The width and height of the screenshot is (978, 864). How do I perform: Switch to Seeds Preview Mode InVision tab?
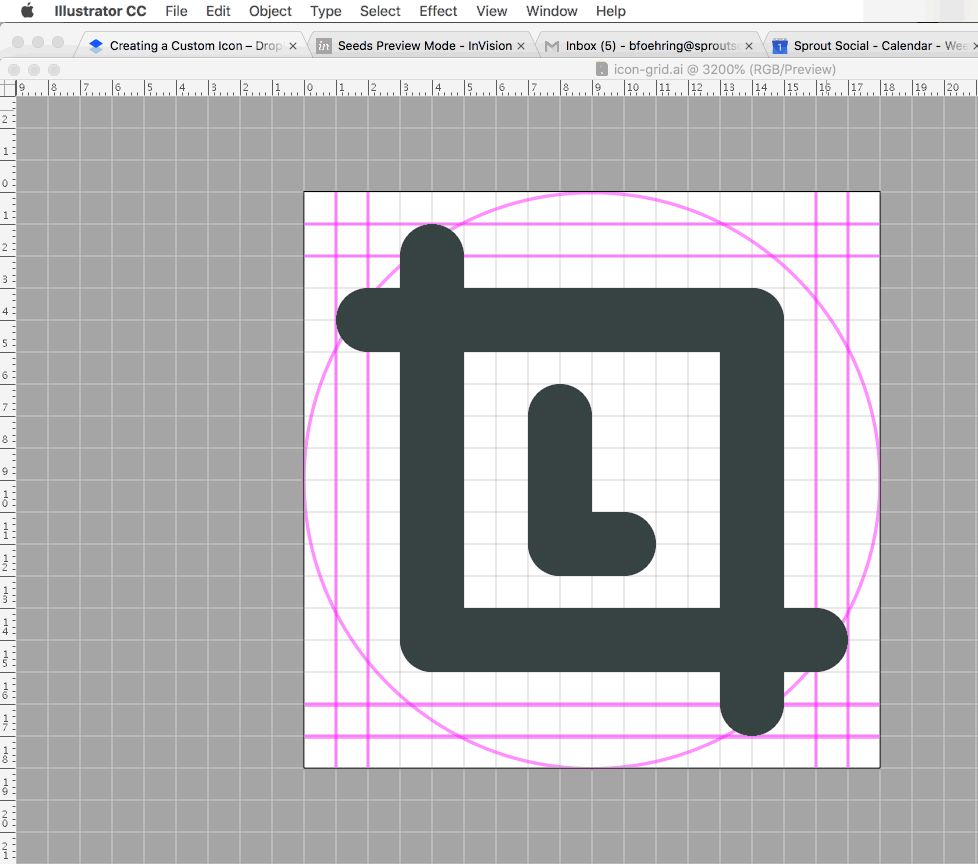pos(423,45)
